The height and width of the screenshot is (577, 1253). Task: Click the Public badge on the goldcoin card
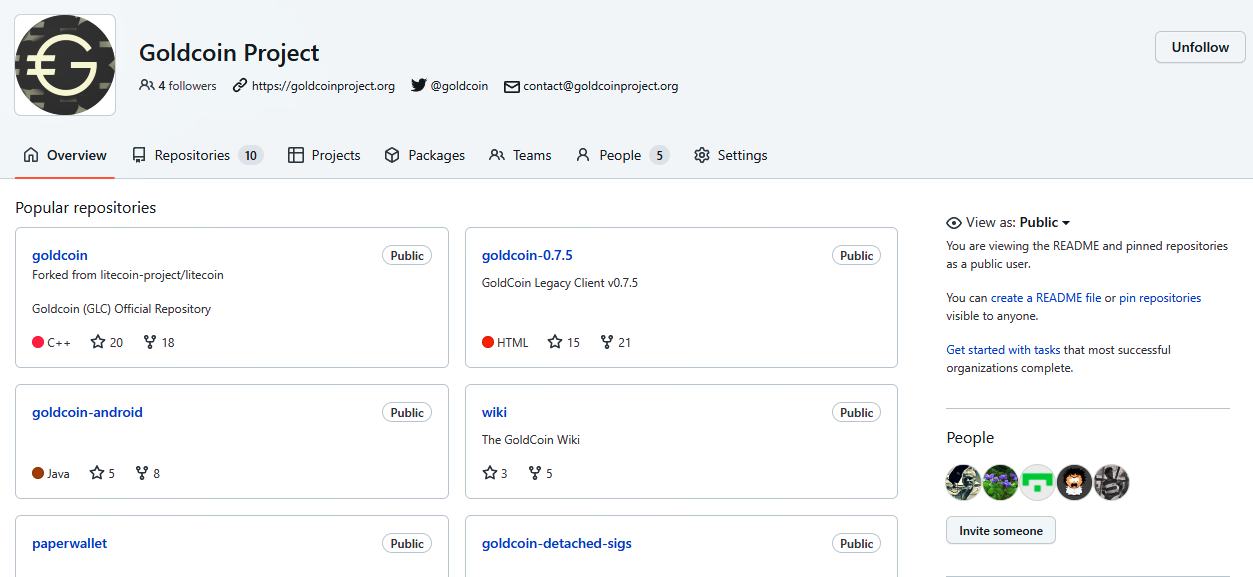(407, 256)
